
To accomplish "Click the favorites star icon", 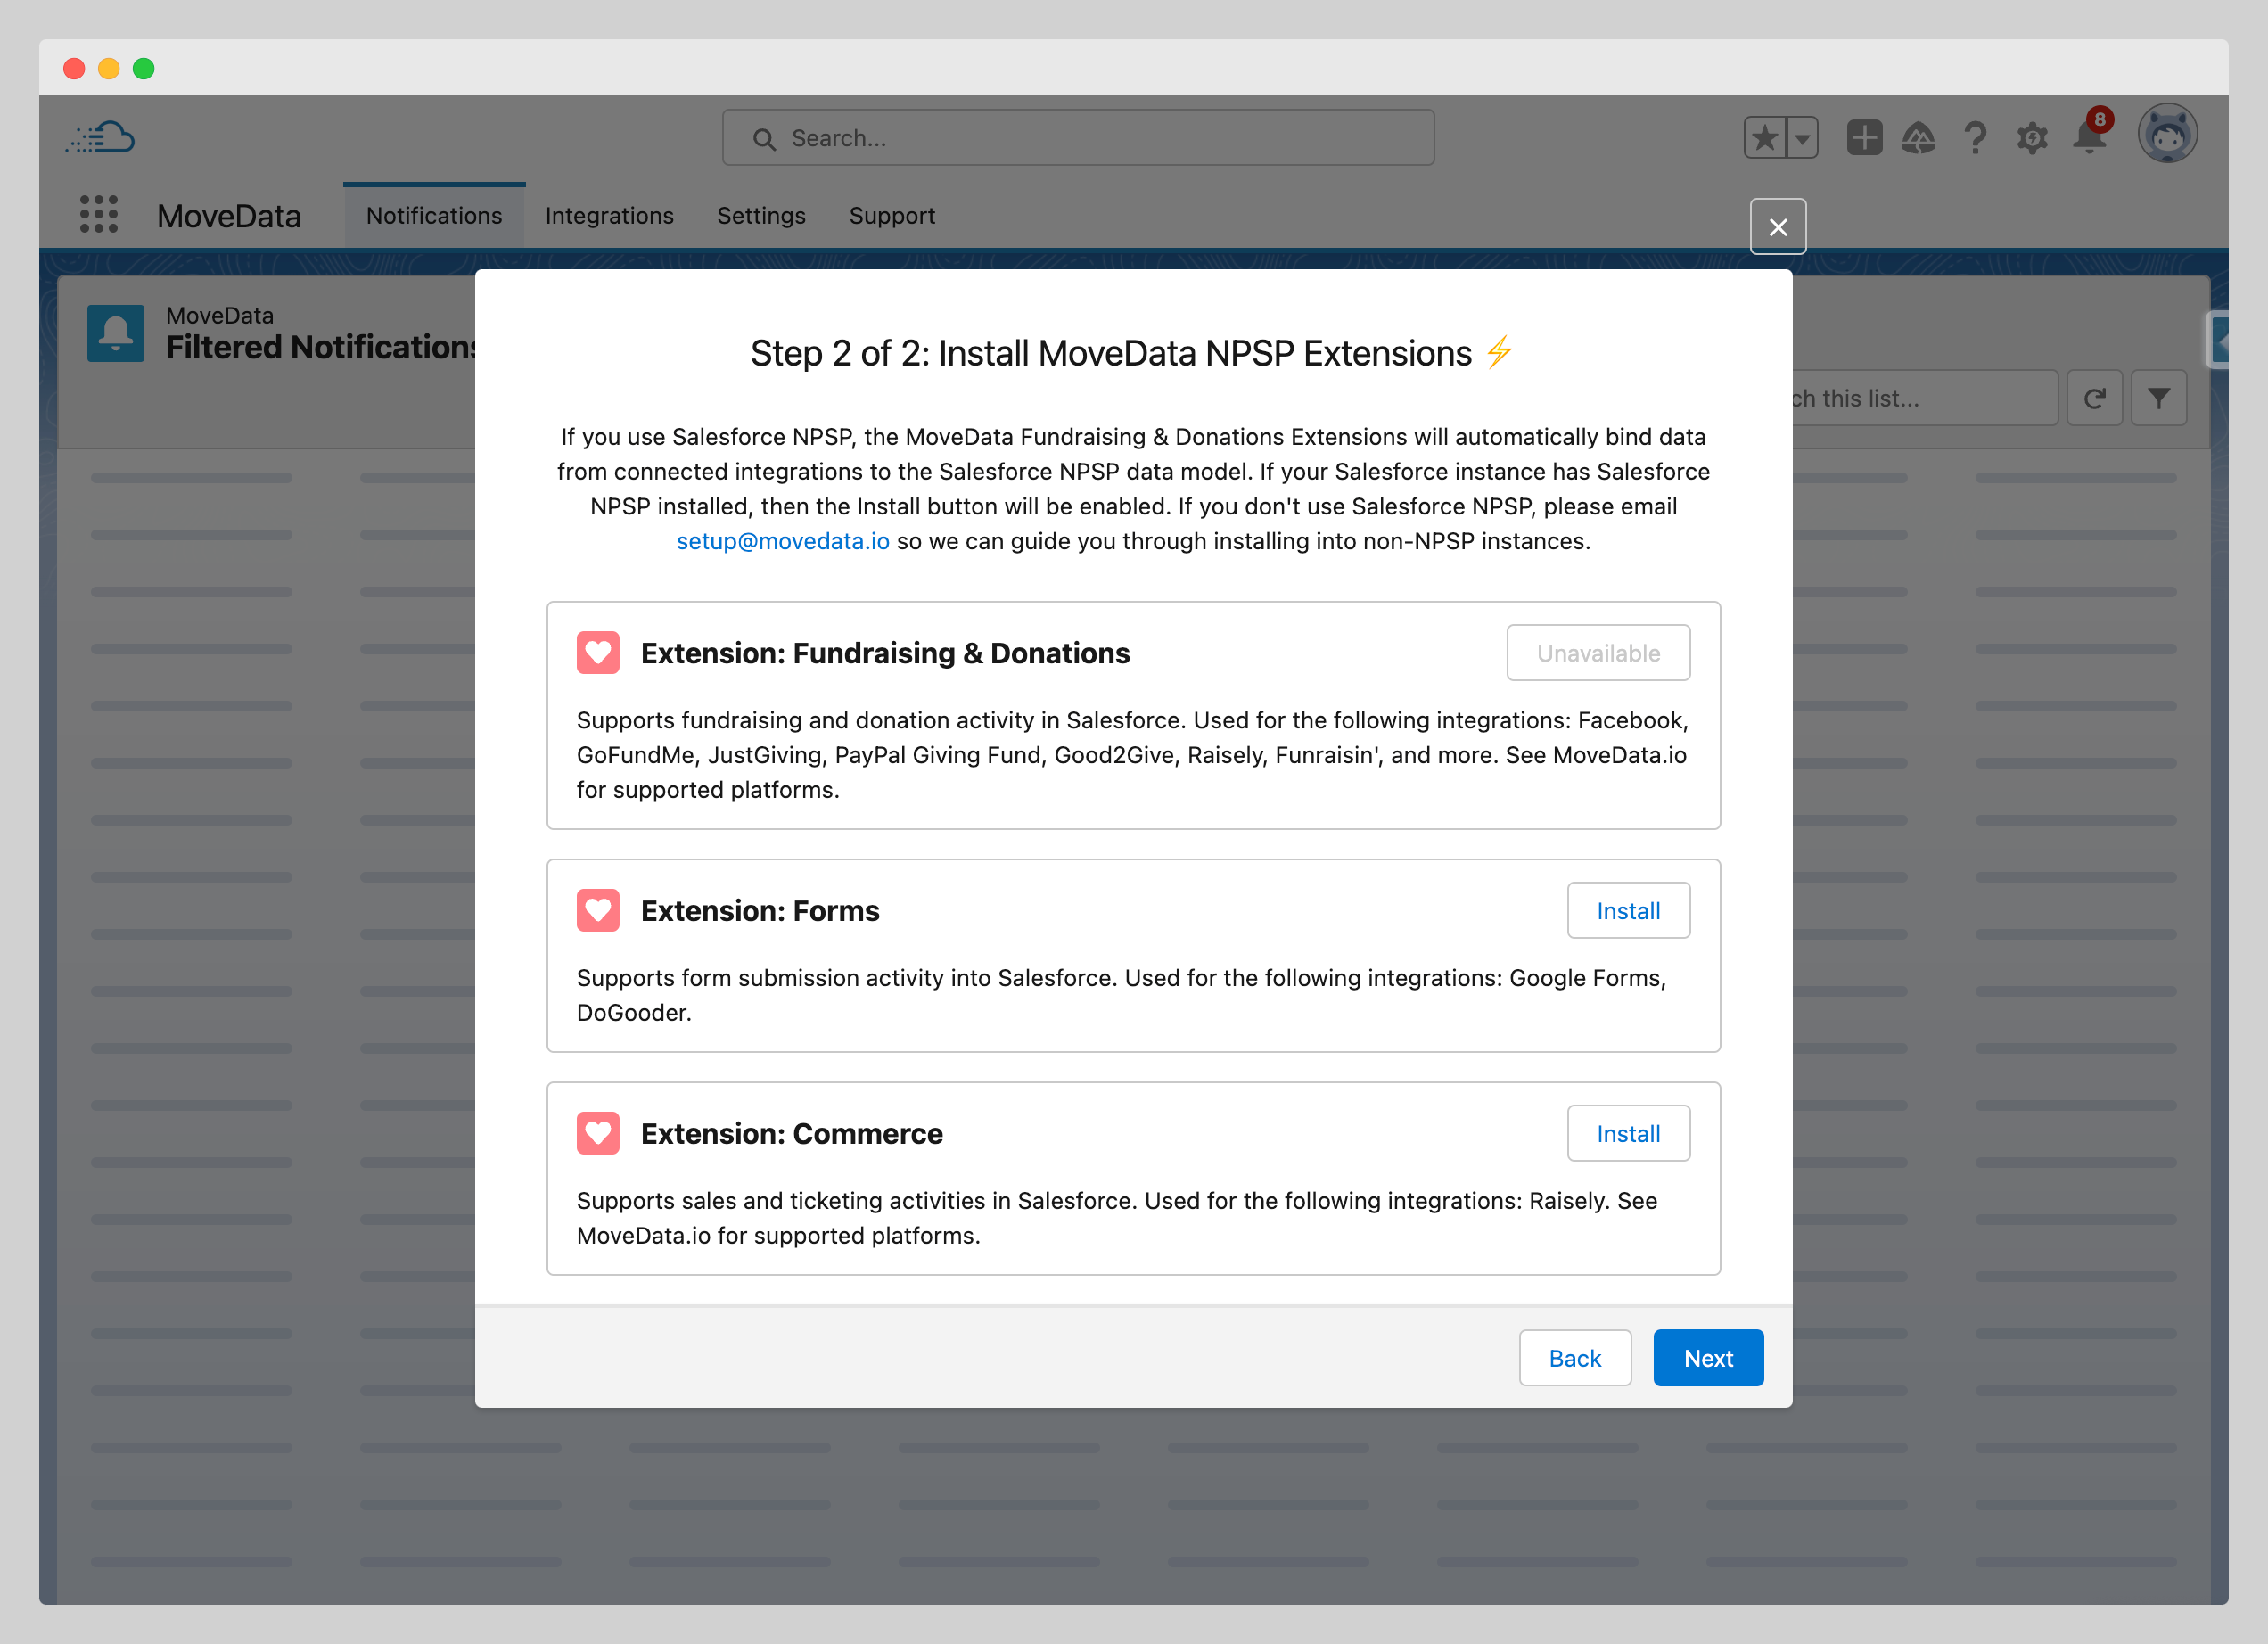I will (x=1765, y=138).
